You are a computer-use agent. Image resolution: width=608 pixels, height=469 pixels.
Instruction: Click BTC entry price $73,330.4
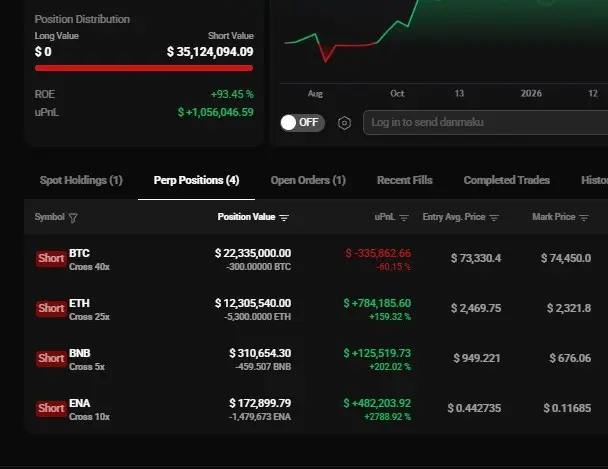(x=476, y=258)
